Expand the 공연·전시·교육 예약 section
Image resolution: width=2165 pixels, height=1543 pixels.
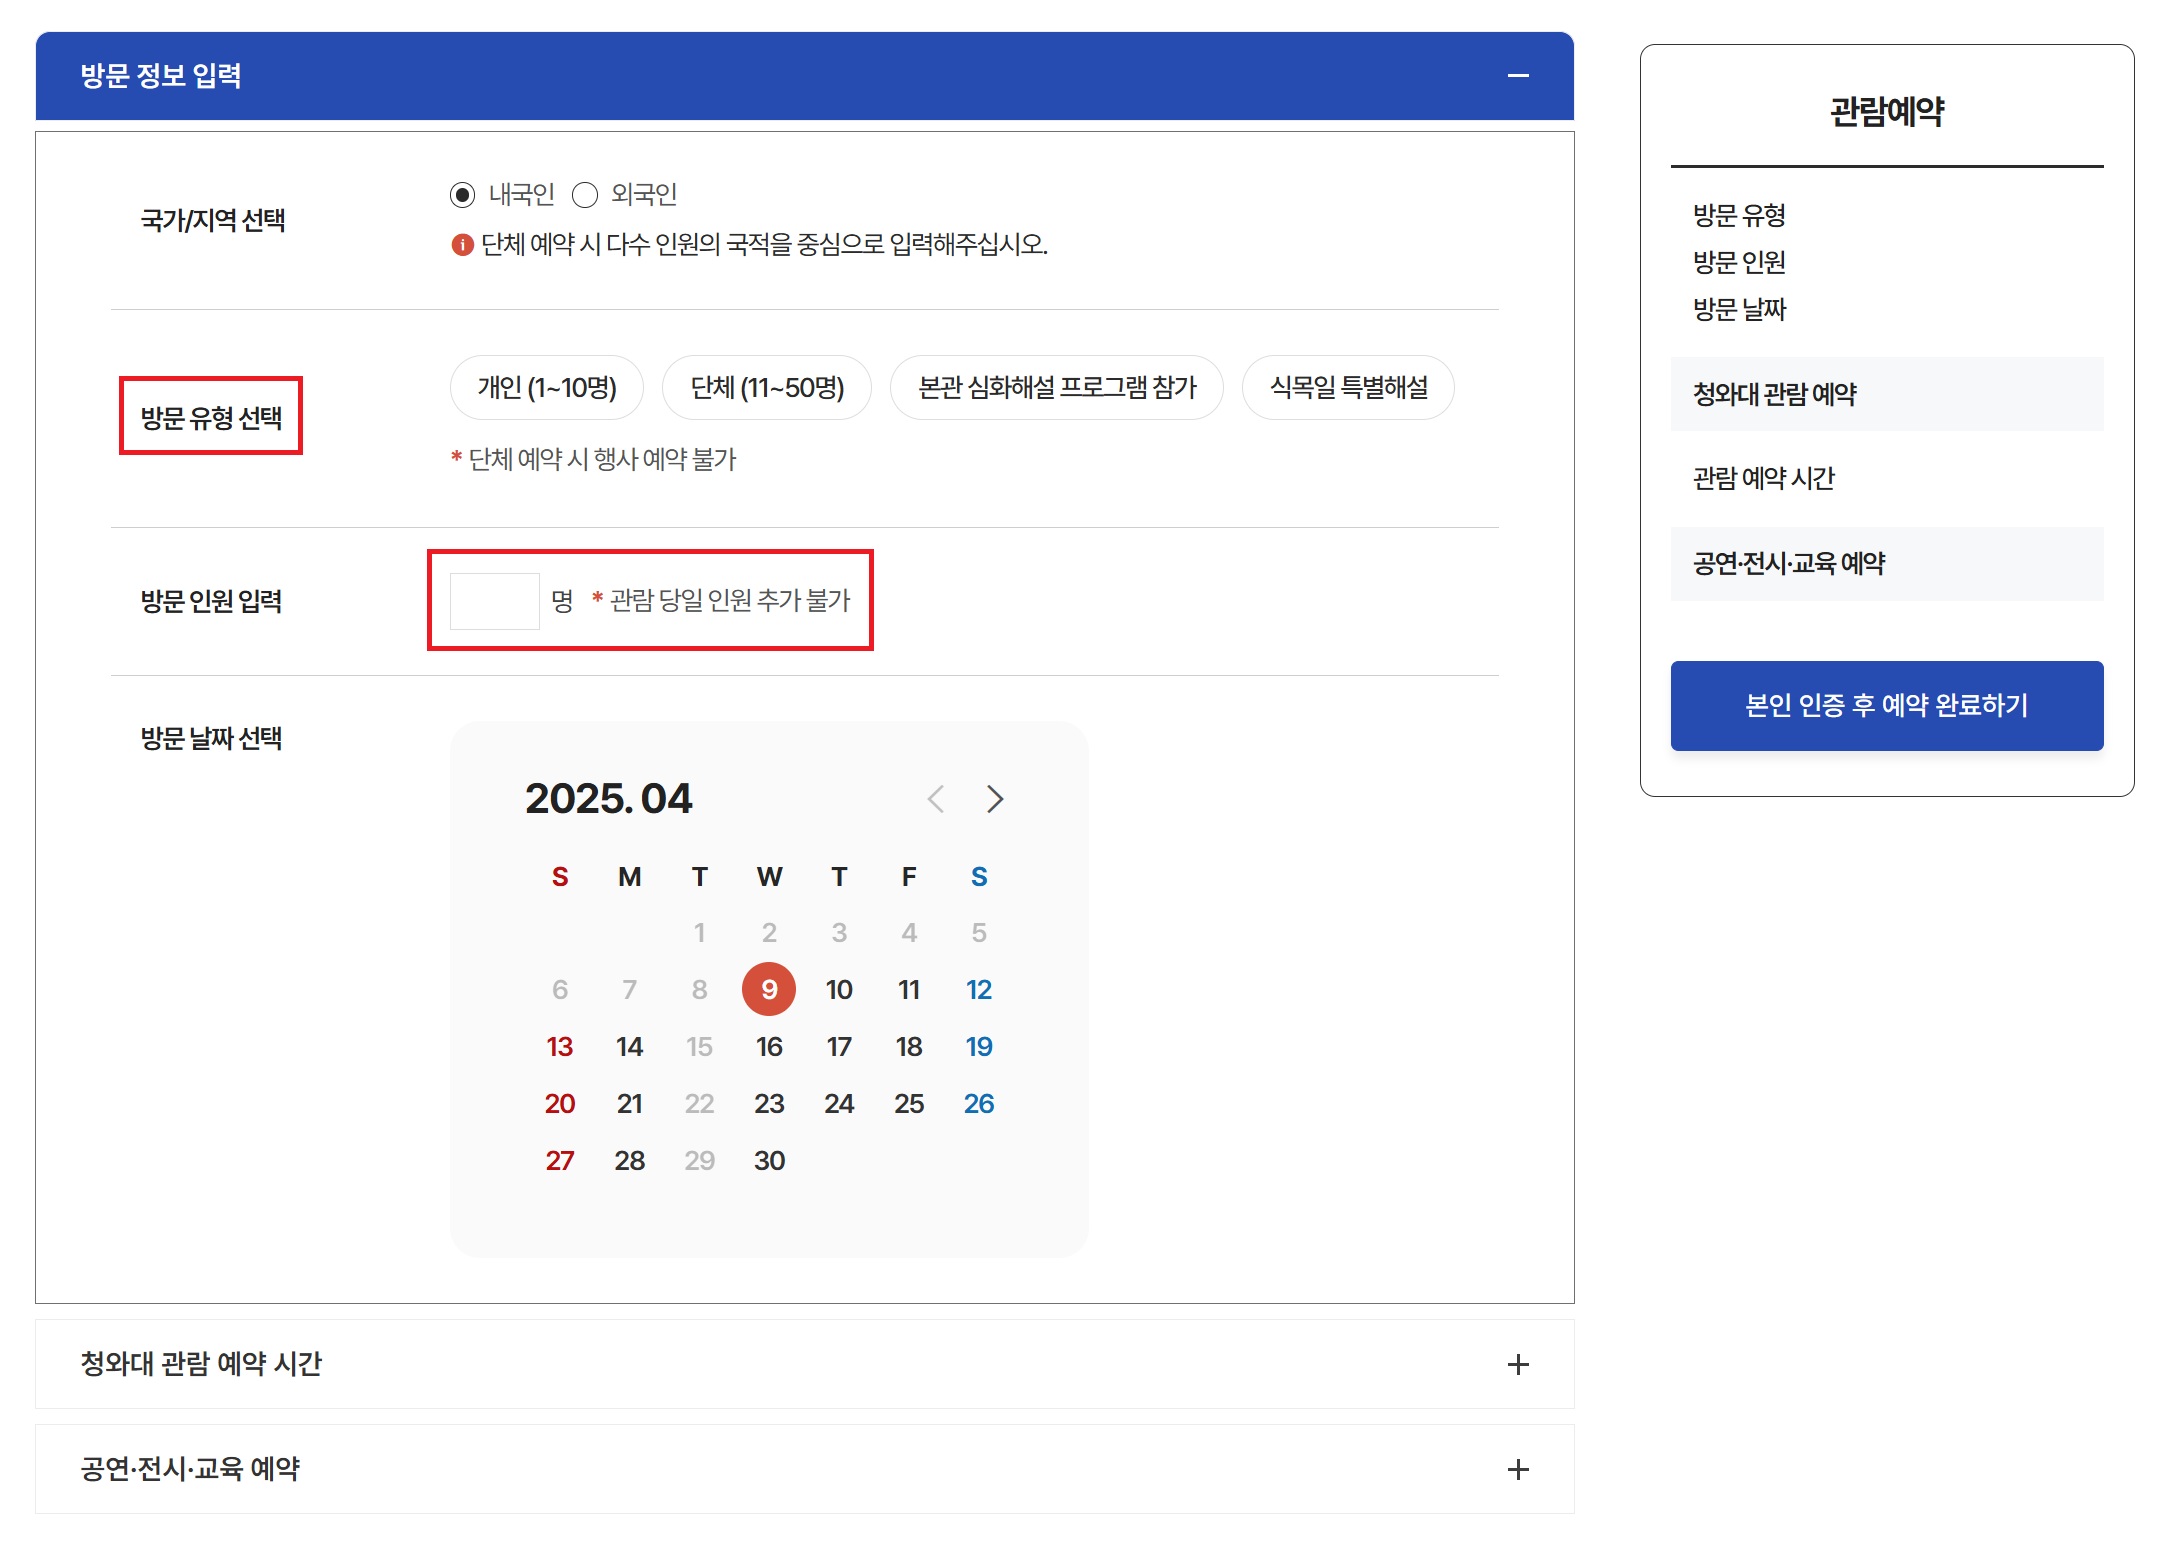click(1519, 1468)
